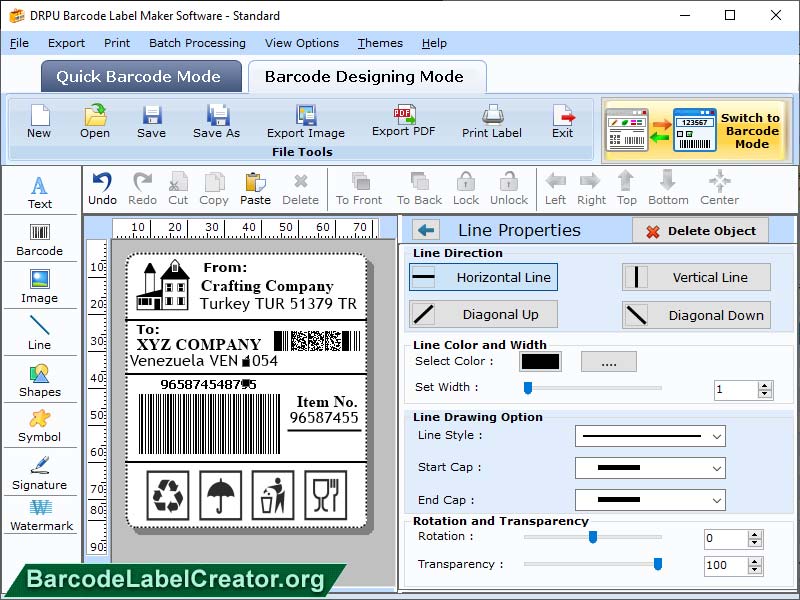Select the Barcode tool
Image resolution: width=800 pixels, height=600 pixels.
point(40,240)
